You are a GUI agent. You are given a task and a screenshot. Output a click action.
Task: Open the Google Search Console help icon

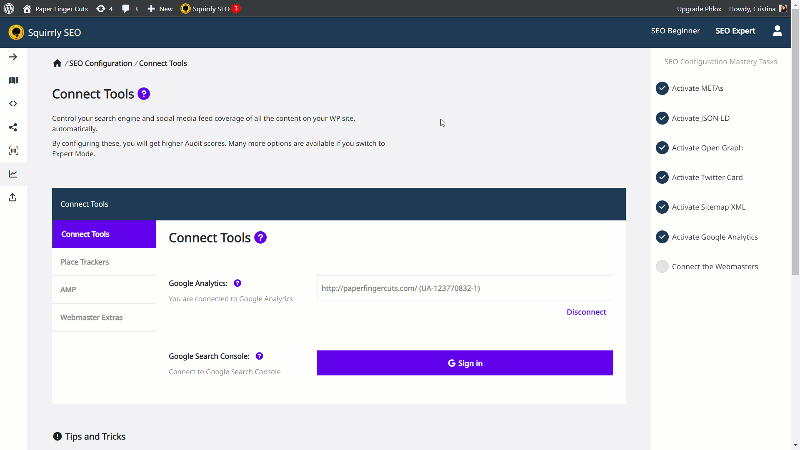[x=259, y=356]
